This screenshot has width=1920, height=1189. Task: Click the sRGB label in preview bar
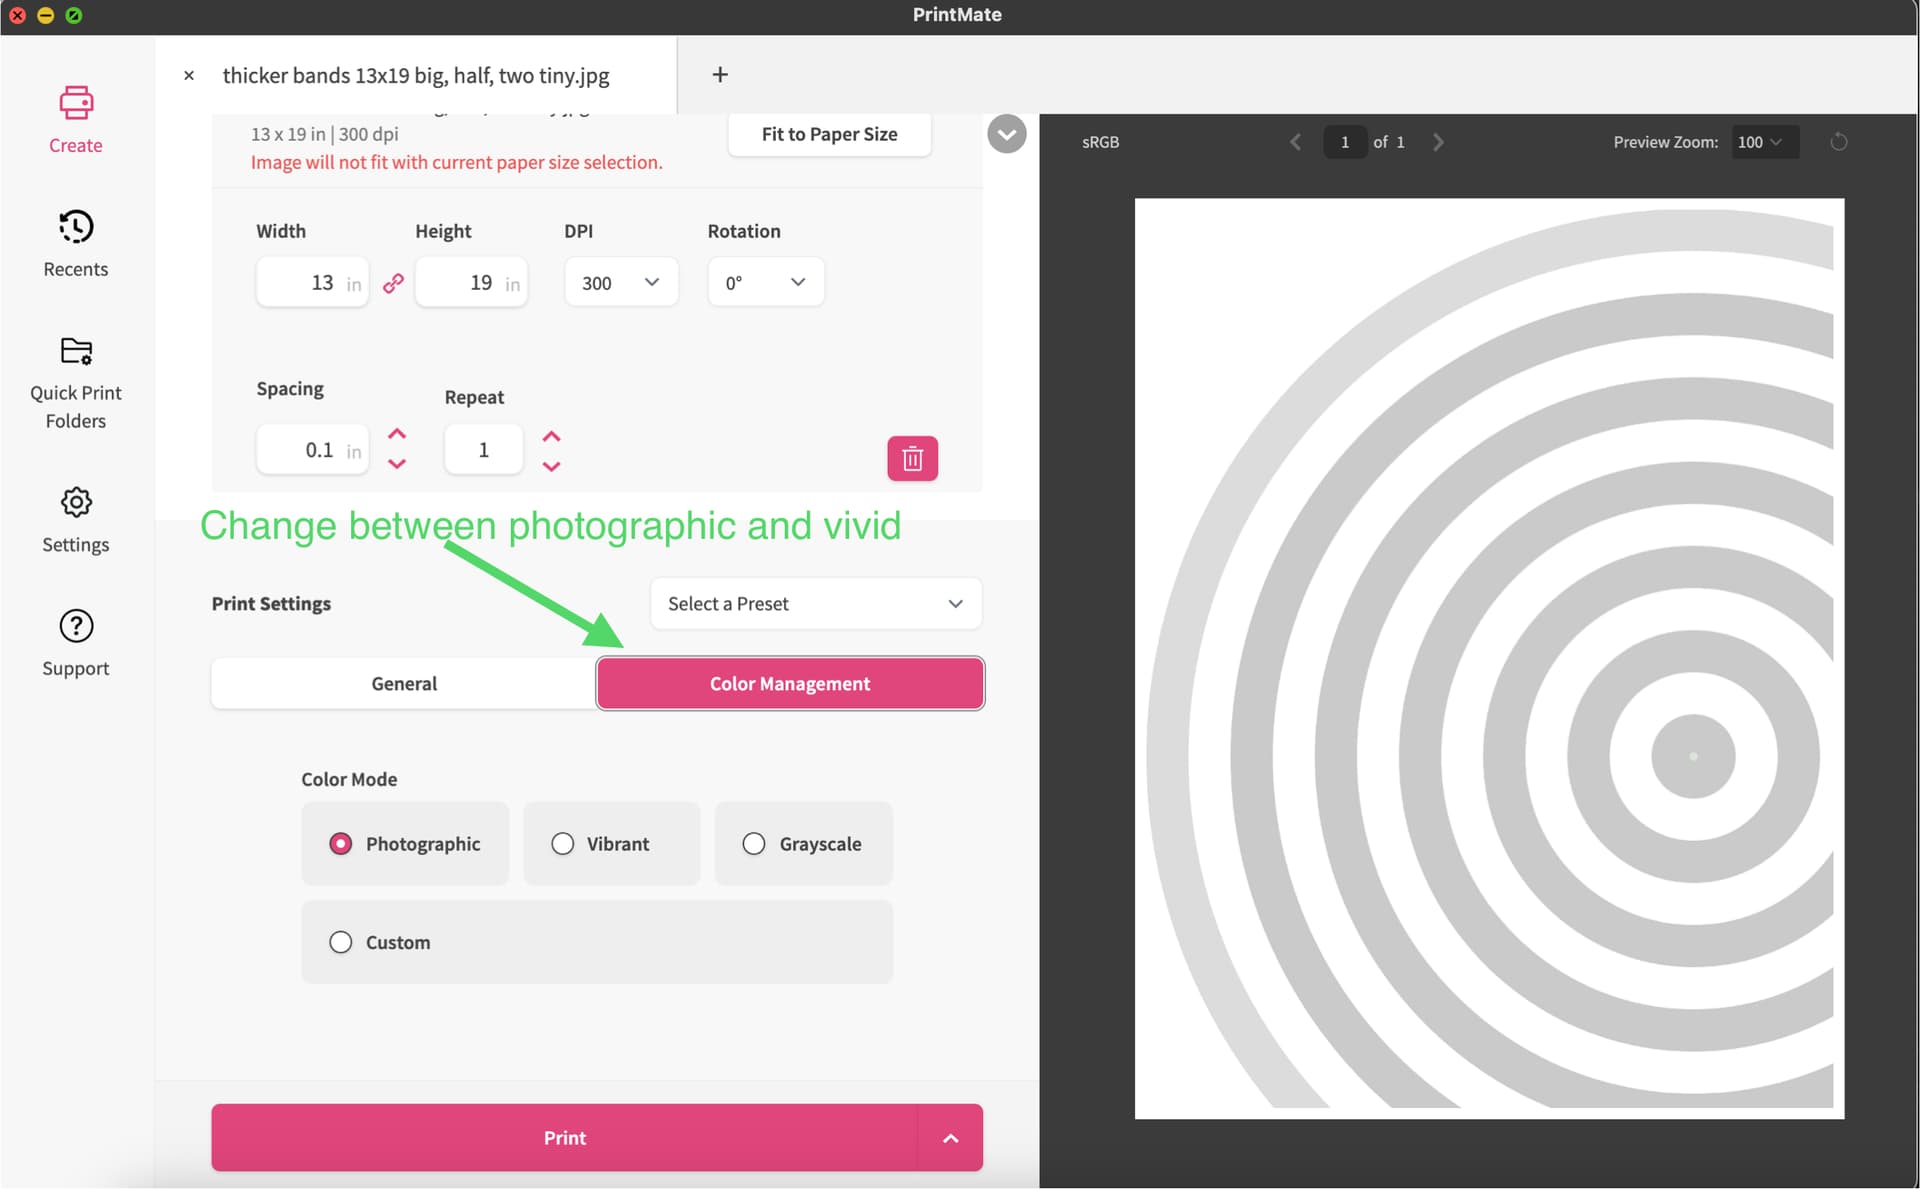click(x=1100, y=142)
